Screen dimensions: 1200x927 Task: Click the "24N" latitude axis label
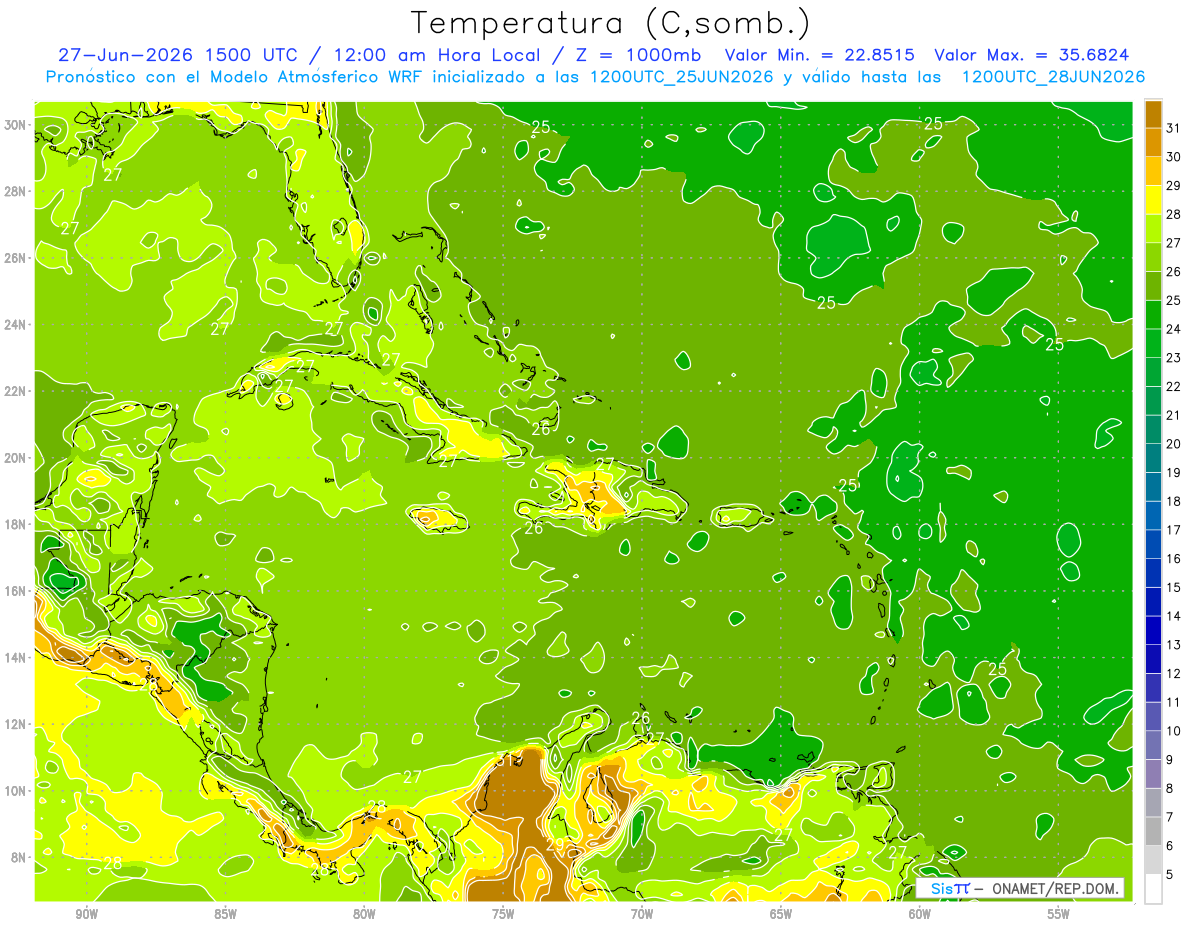pos(17,325)
